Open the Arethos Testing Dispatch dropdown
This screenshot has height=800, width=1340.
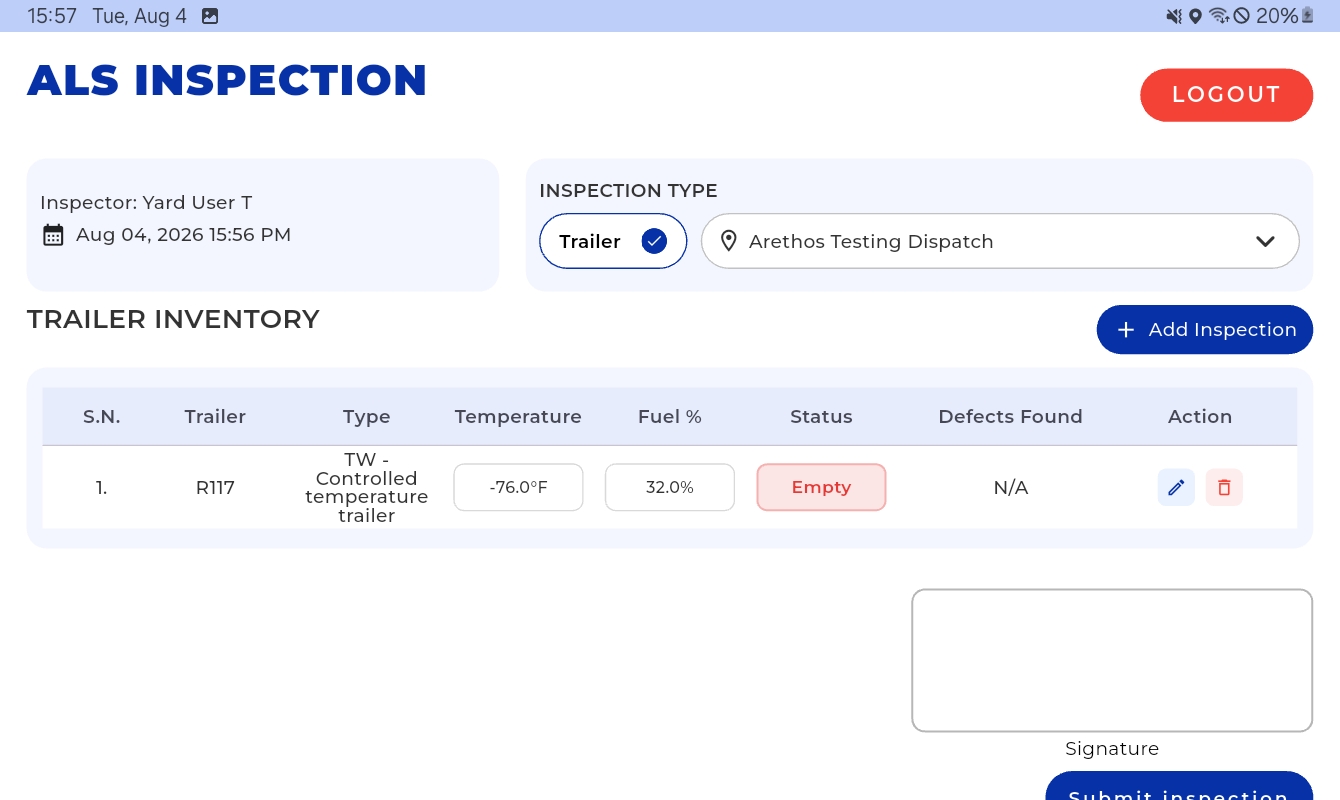(x=1000, y=241)
